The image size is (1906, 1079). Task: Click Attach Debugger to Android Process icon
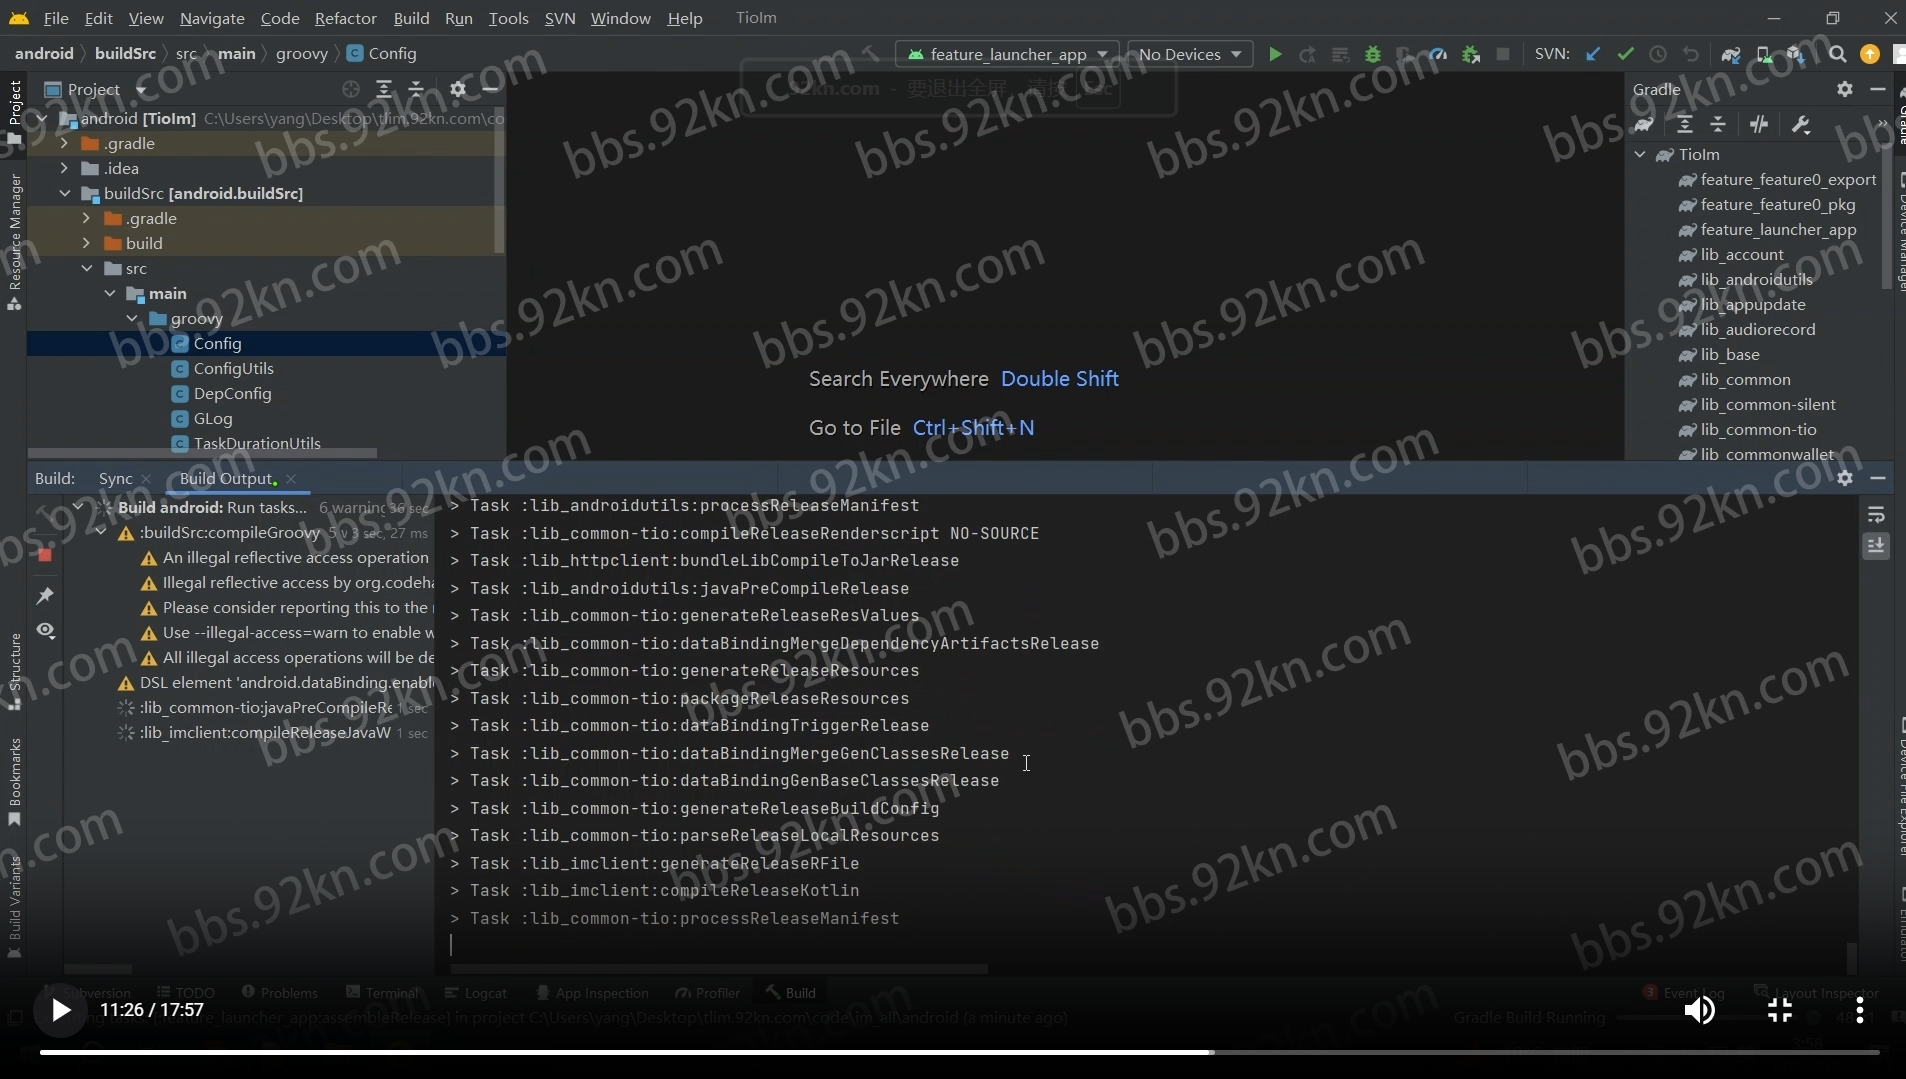(1471, 54)
